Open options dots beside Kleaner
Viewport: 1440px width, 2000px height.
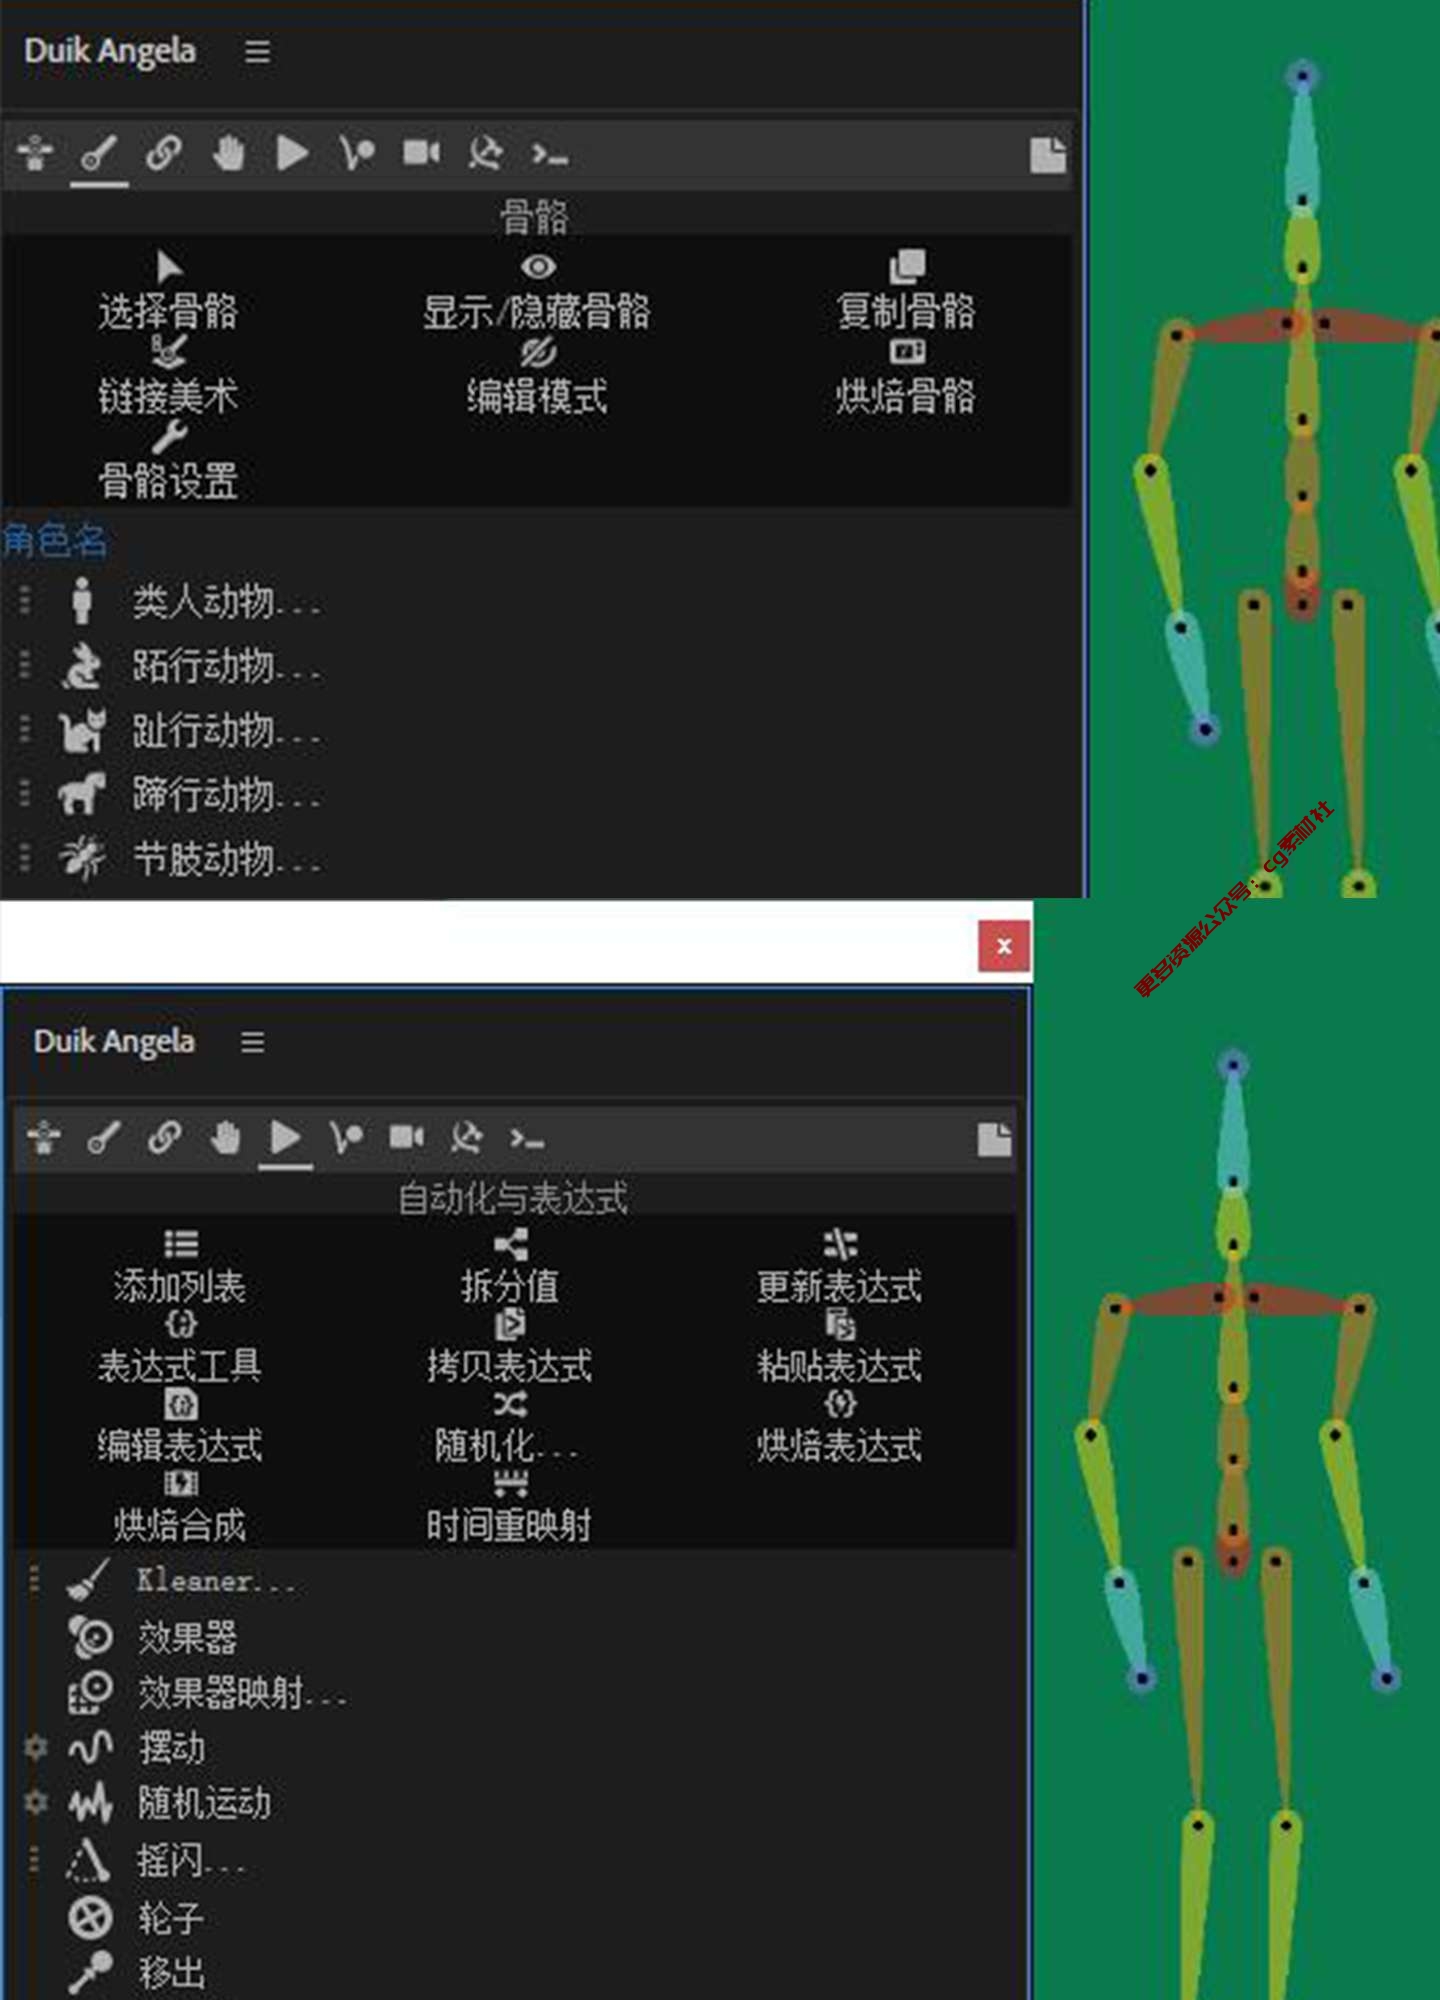click(x=34, y=1579)
